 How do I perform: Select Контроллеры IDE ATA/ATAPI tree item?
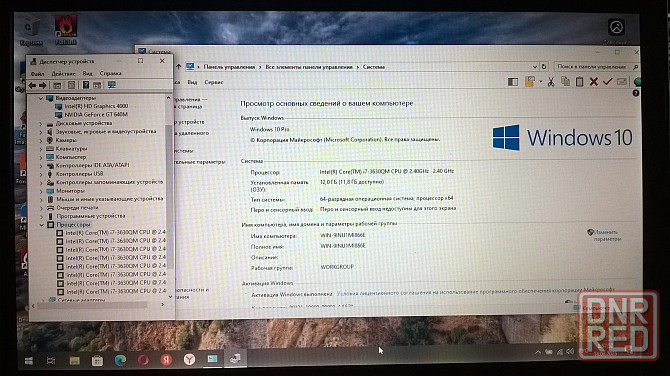(93, 165)
